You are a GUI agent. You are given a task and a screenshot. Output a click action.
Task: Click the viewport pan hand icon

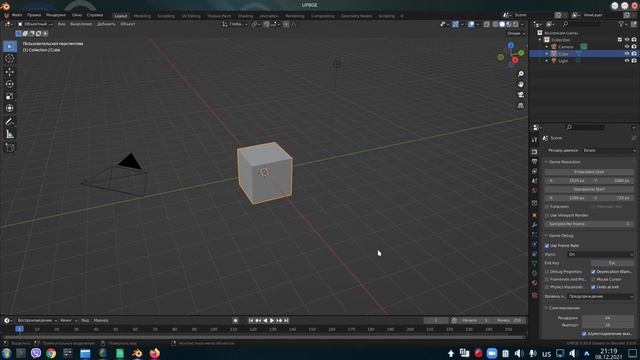click(520, 84)
